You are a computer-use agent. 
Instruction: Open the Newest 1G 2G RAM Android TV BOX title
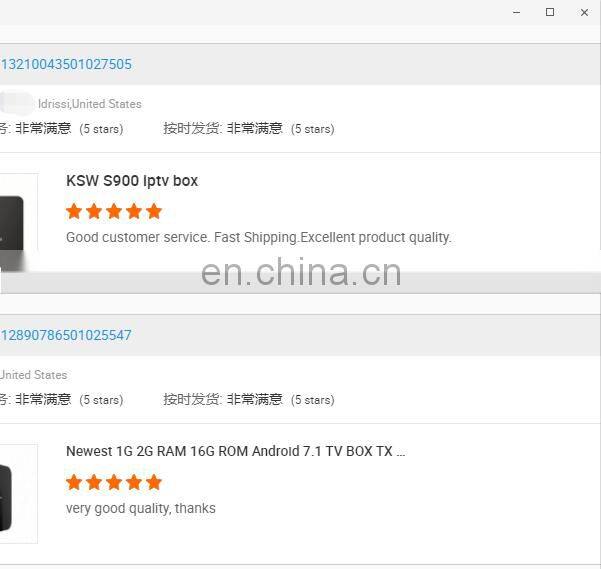coord(235,451)
